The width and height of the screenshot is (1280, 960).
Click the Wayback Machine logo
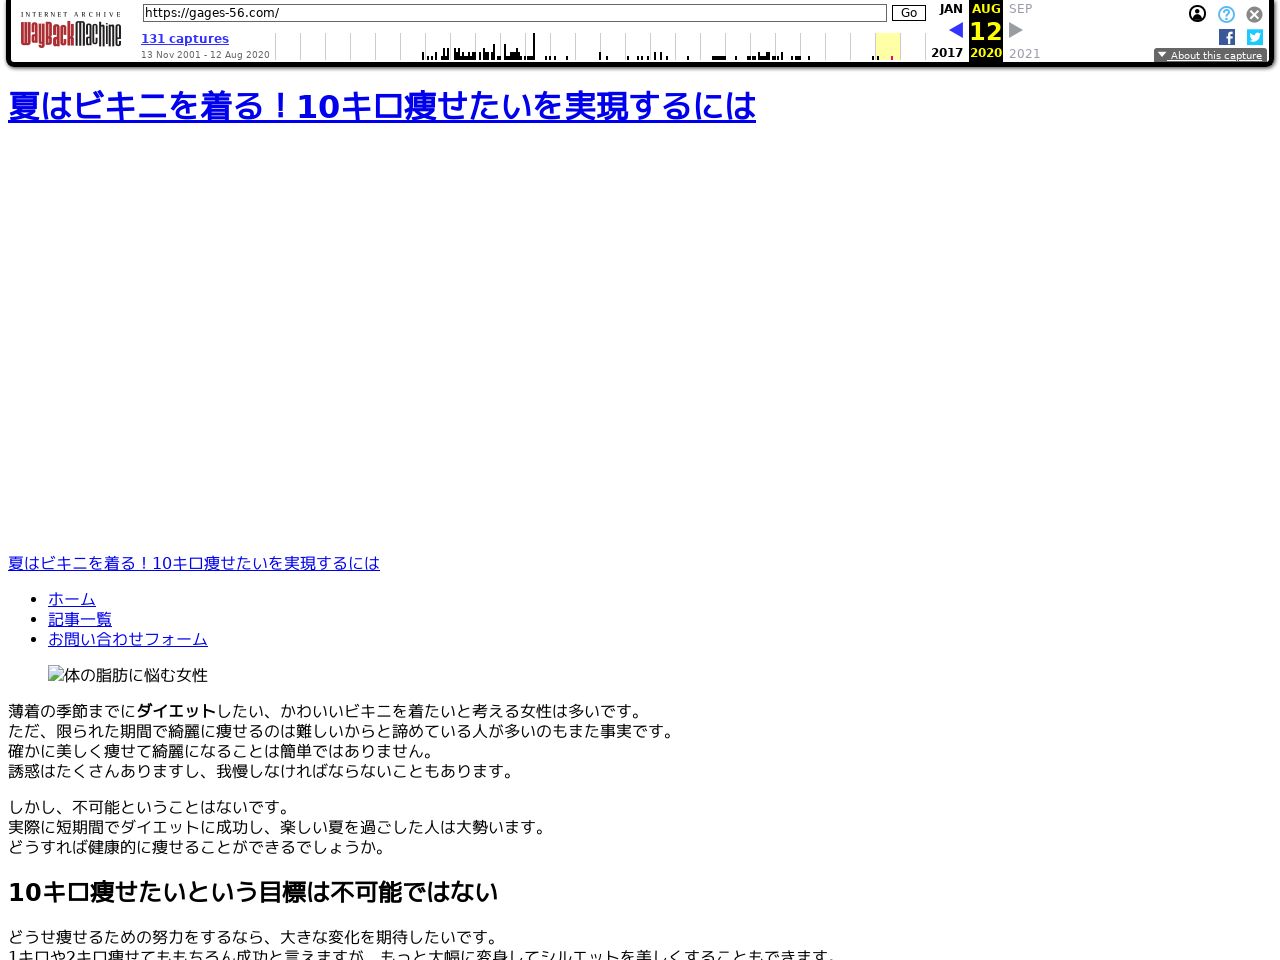tap(71, 31)
